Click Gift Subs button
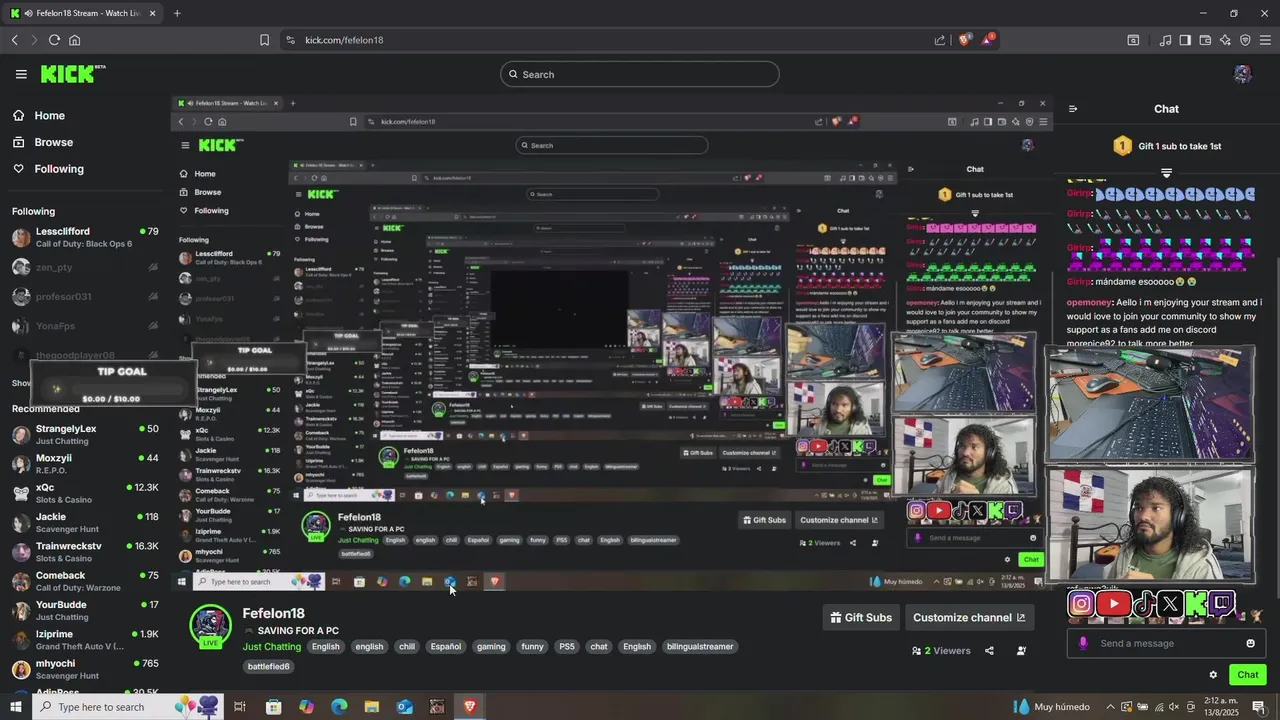This screenshot has width=1280, height=720. point(862,617)
